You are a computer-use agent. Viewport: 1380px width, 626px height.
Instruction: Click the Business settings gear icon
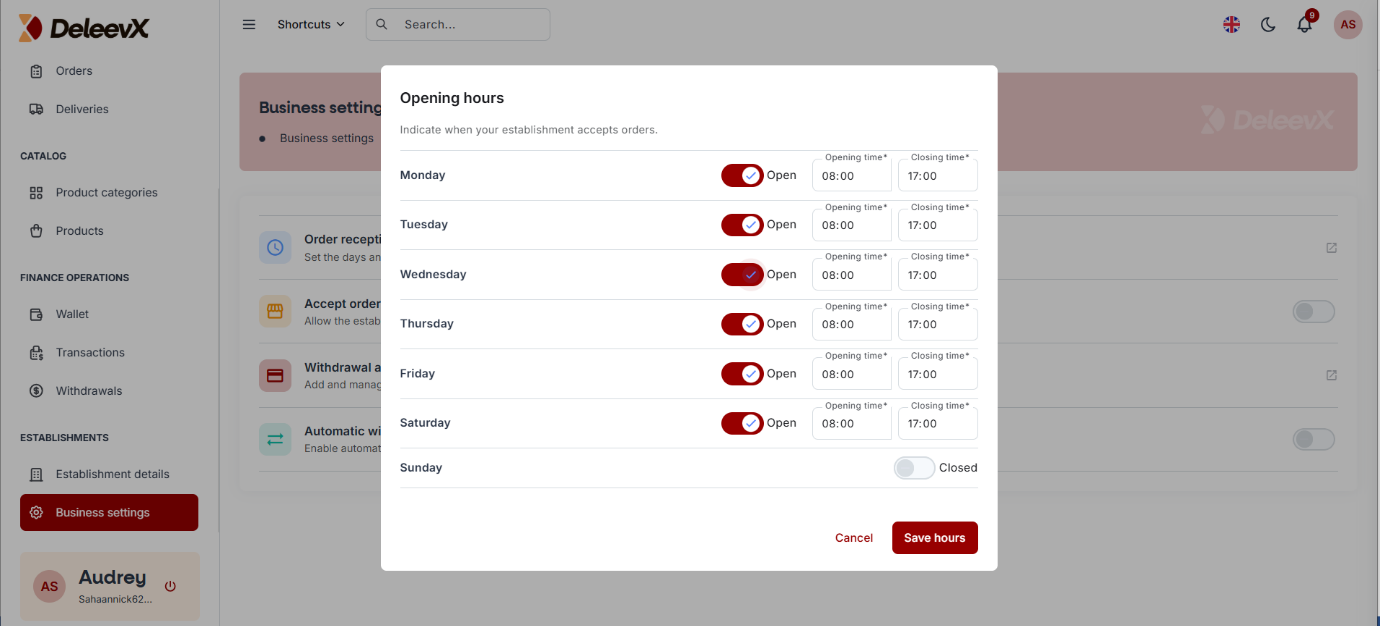[x=36, y=513]
